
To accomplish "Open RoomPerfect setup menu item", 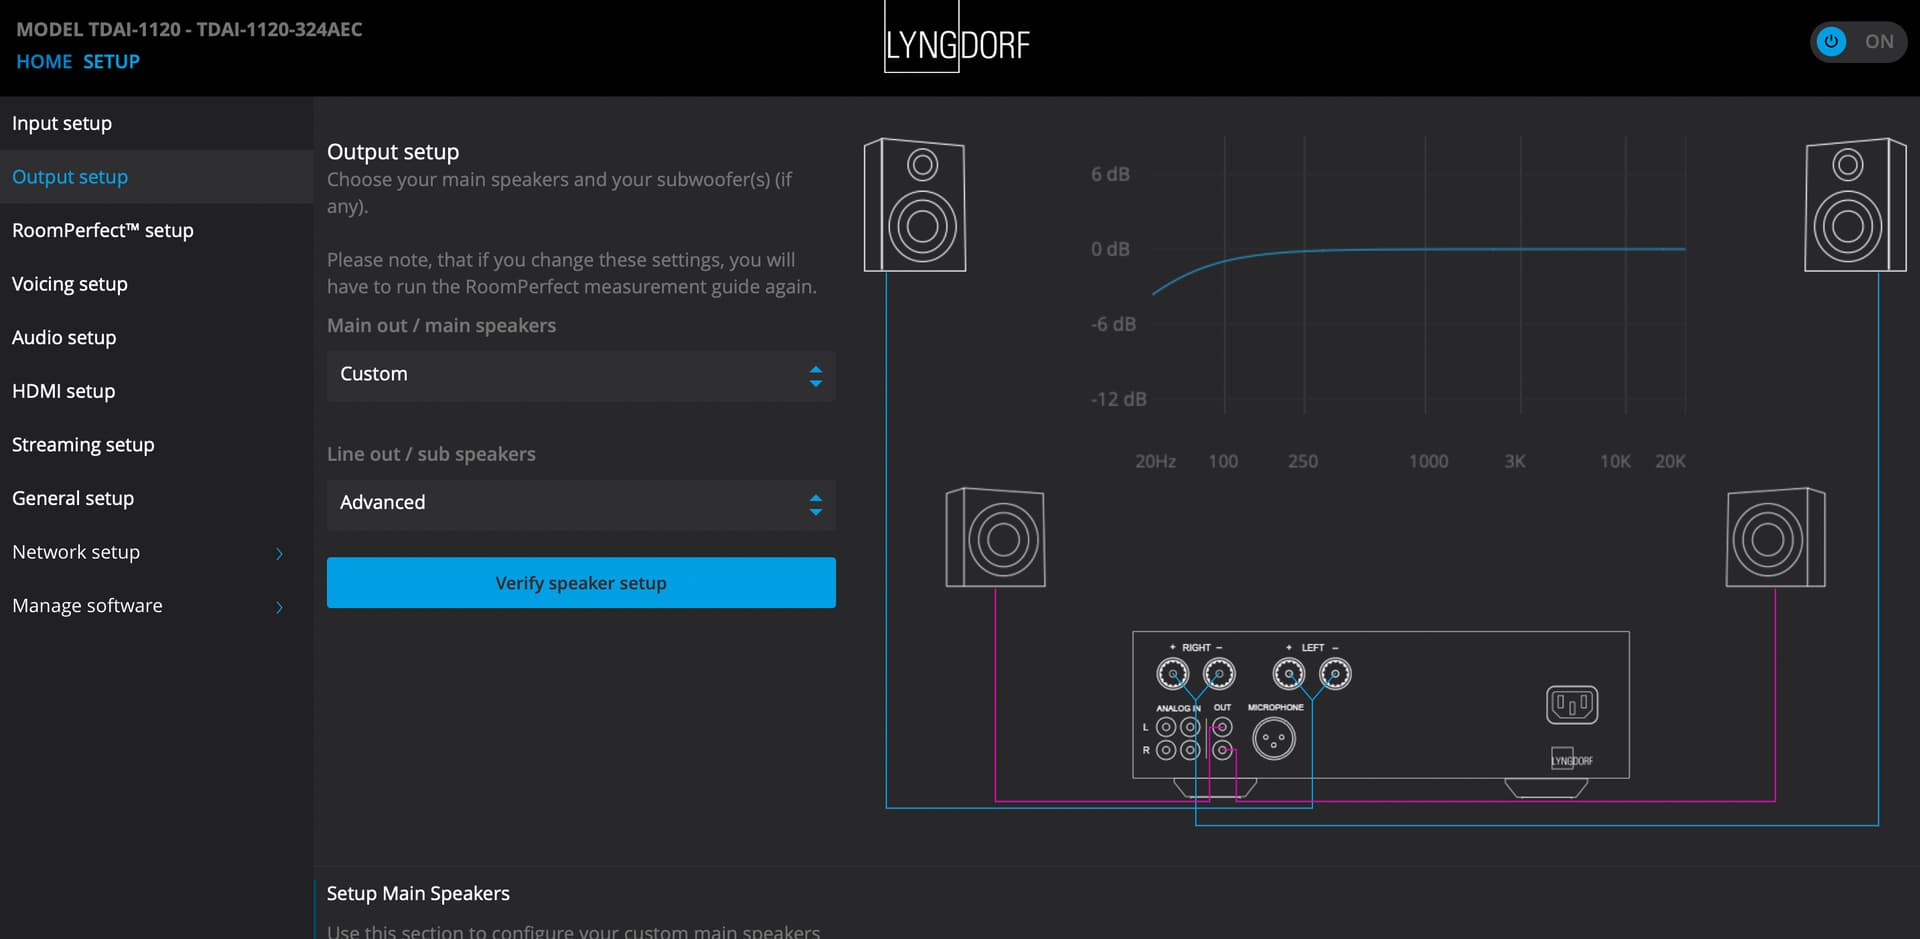I will point(156,231).
